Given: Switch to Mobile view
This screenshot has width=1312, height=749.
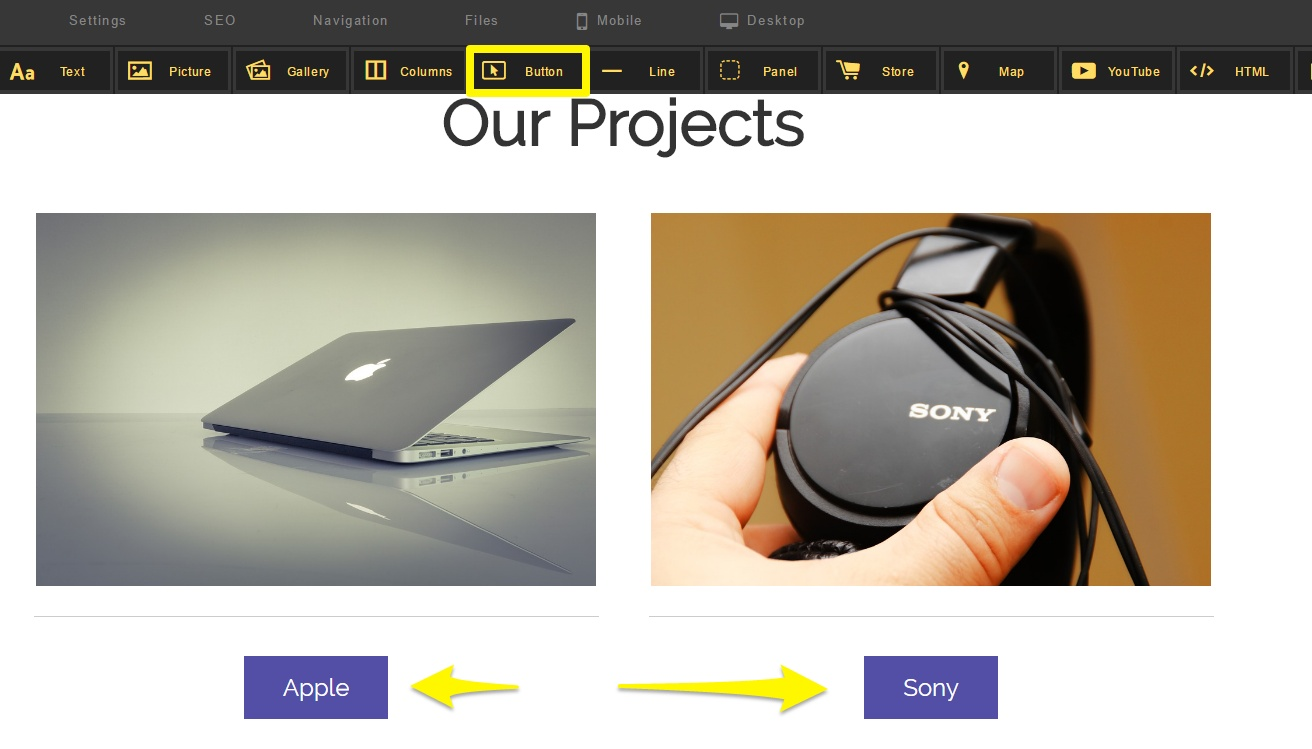Looking at the screenshot, I should point(609,20).
